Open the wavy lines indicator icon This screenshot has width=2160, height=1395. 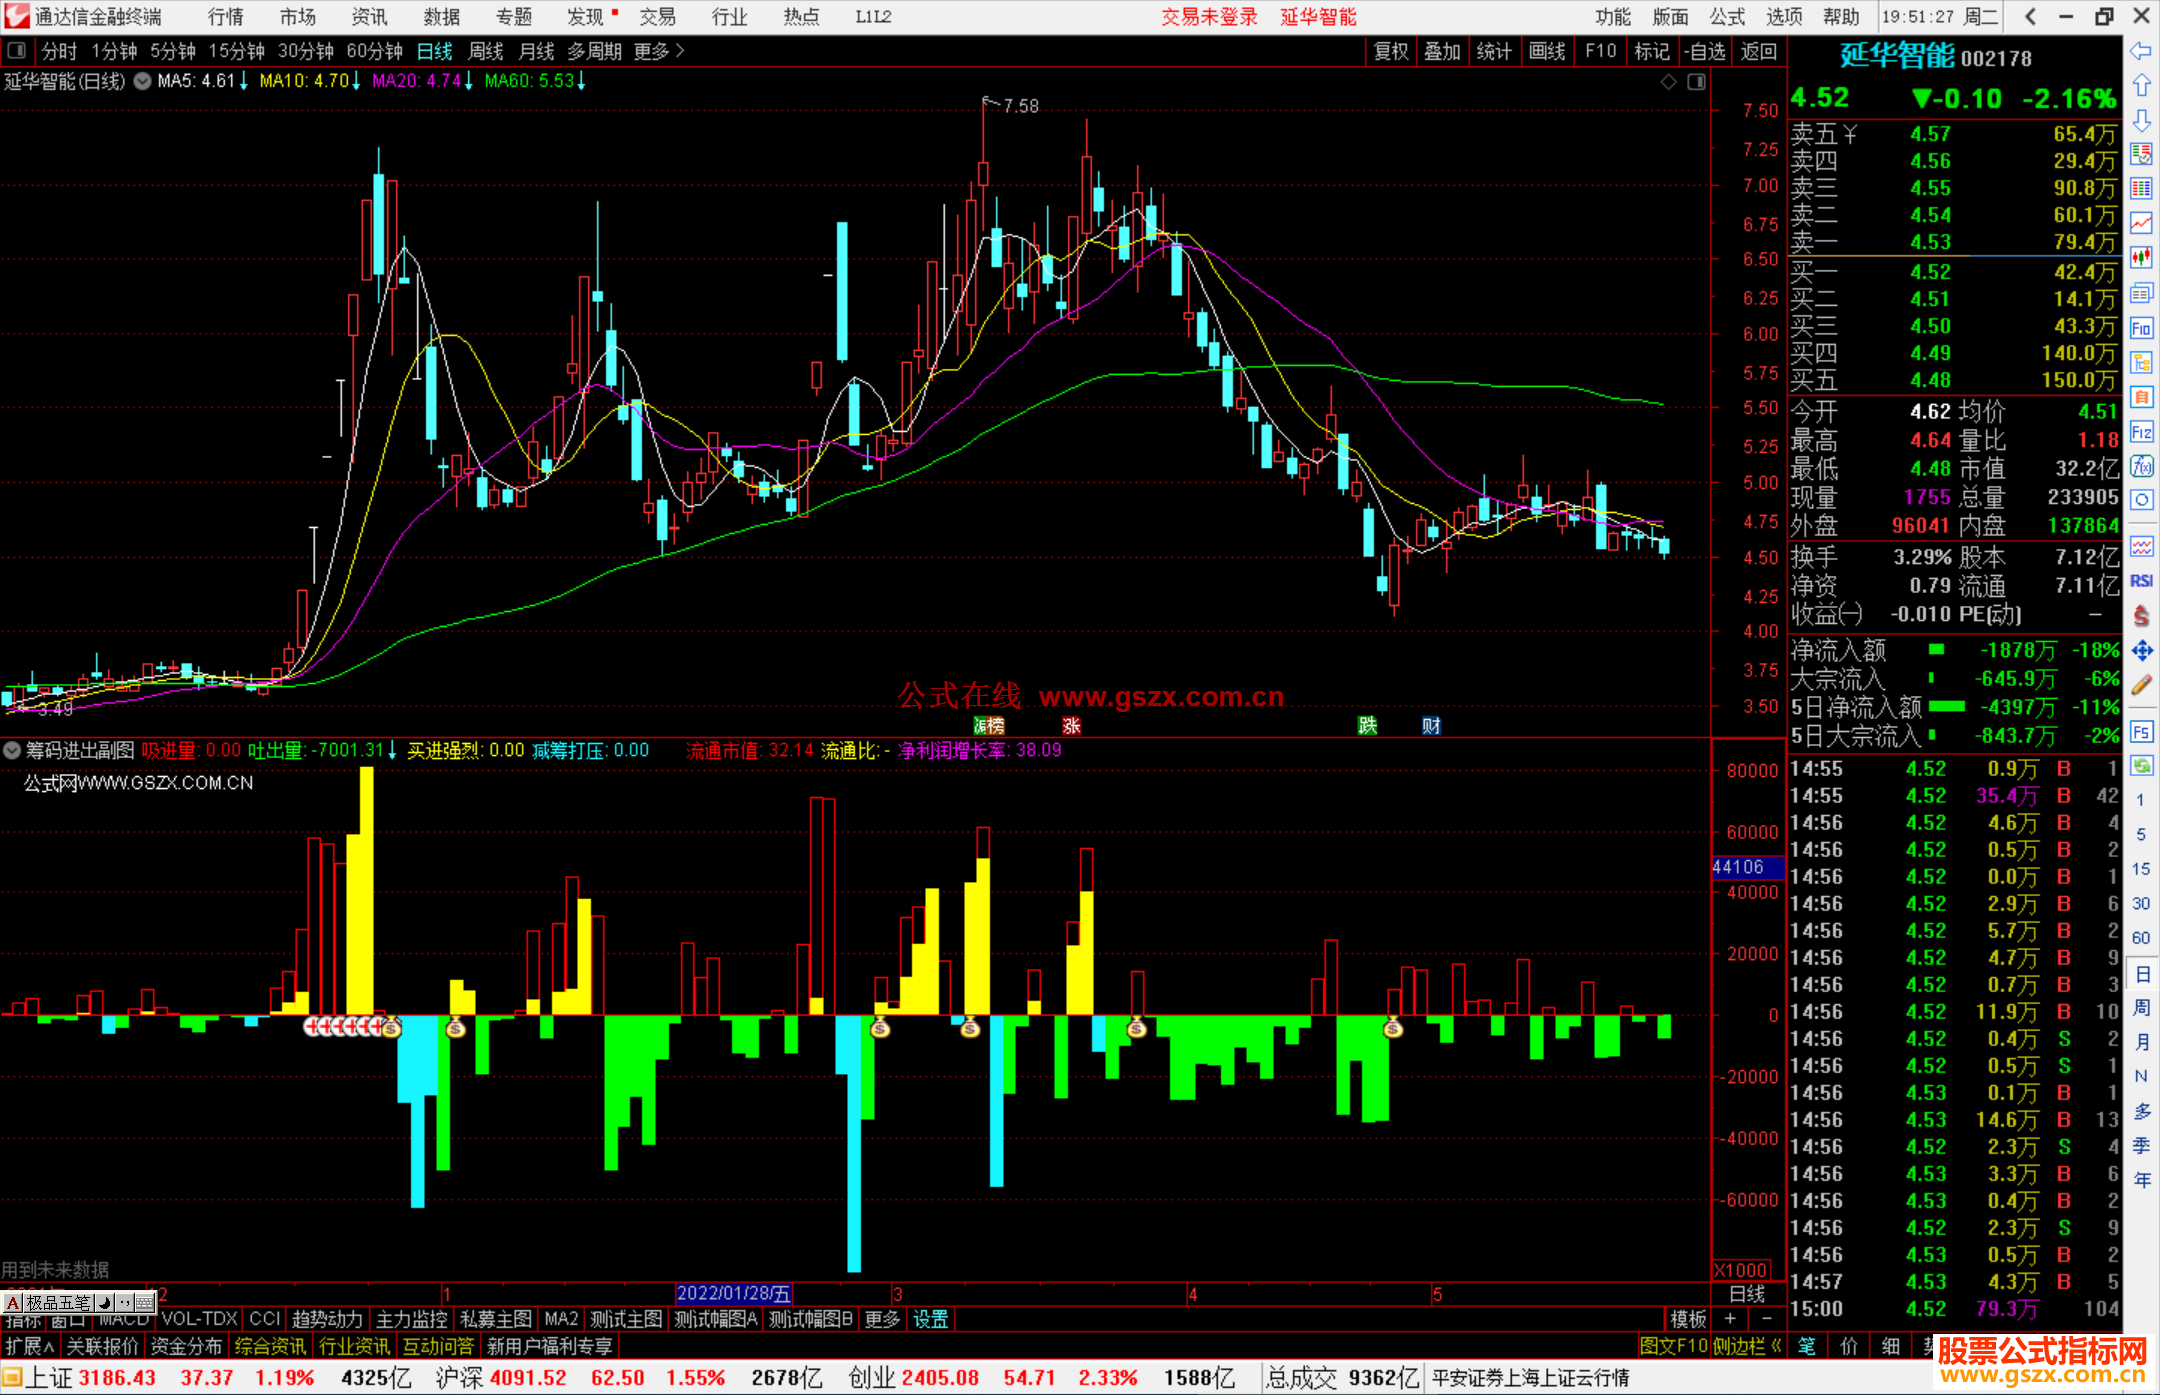pyautogui.click(x=2141, y=546)
